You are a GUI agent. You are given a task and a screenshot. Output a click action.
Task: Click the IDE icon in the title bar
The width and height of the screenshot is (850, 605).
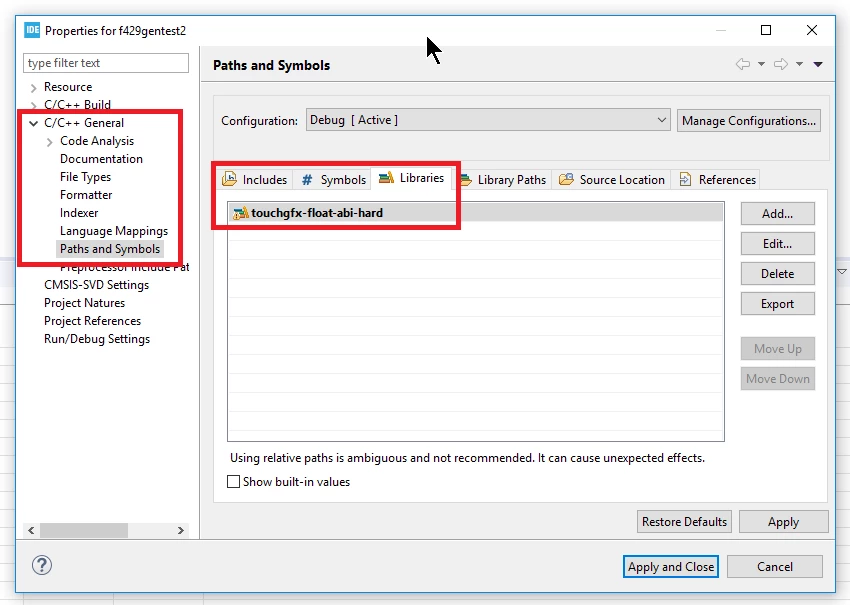[33, 30]
